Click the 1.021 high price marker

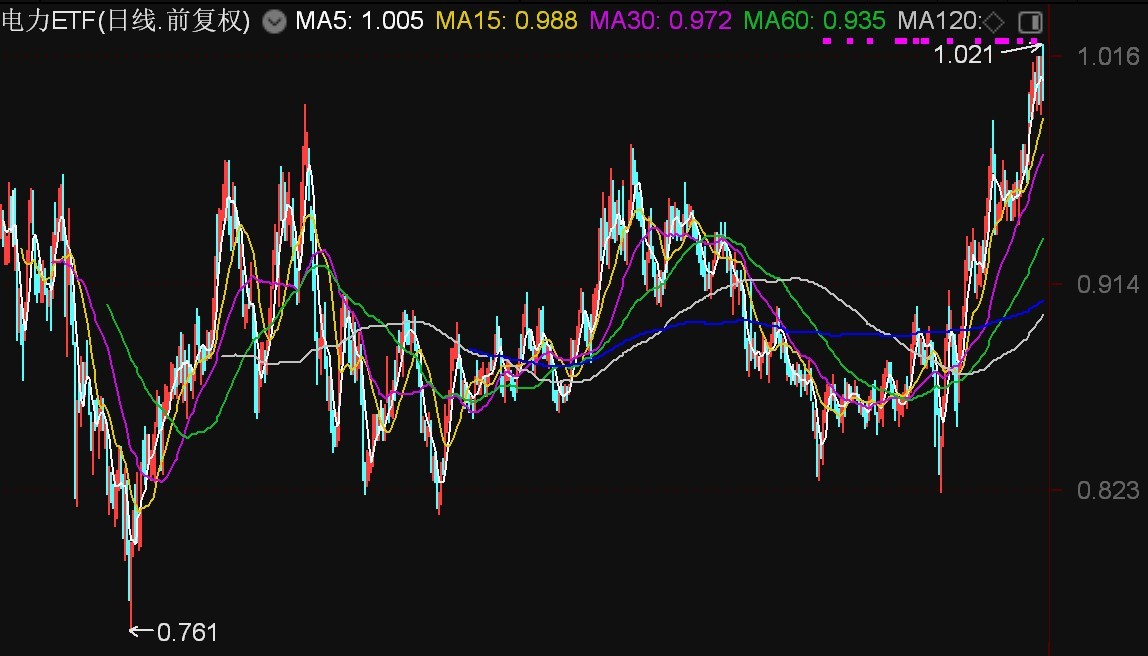click(x=964, y=54)
